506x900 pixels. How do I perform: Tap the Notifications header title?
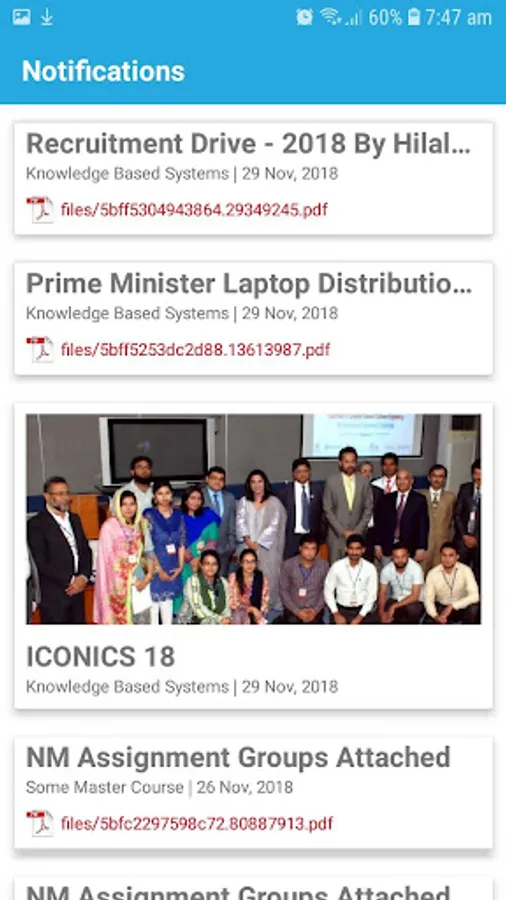pos(103,71)
